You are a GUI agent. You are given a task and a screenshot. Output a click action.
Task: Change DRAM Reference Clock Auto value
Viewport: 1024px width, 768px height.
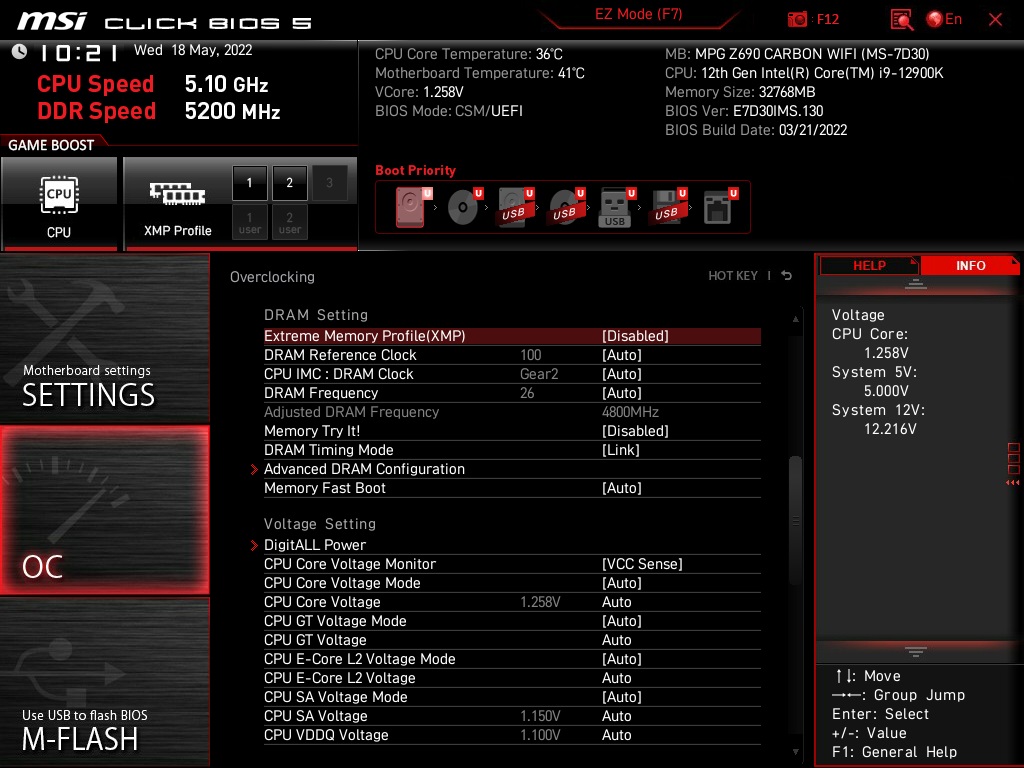click(x=512, y=355)
